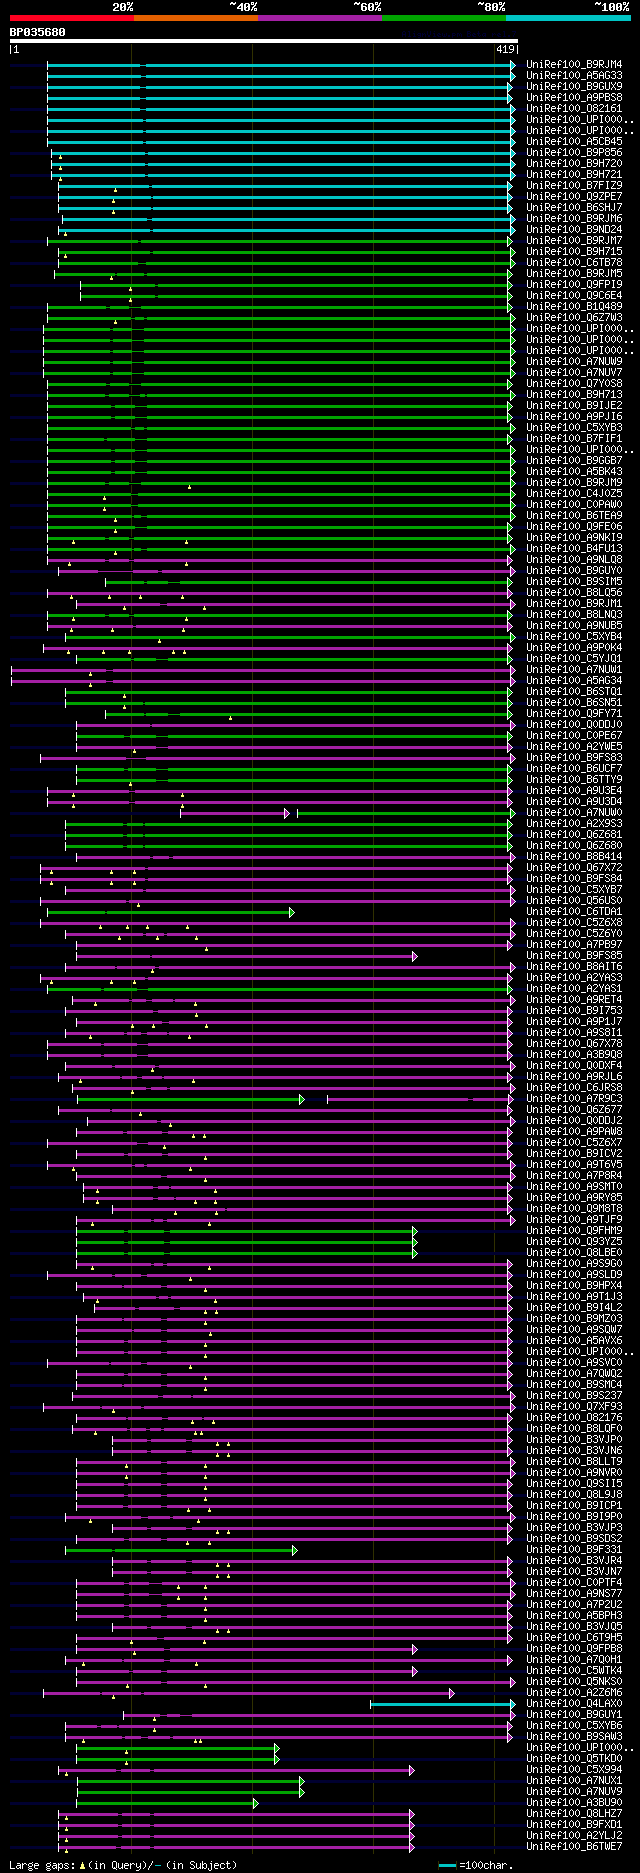
Task: Open the UniRef100_B9F331 hit link
Action: pyautogui.click(x=574, y=1550)
